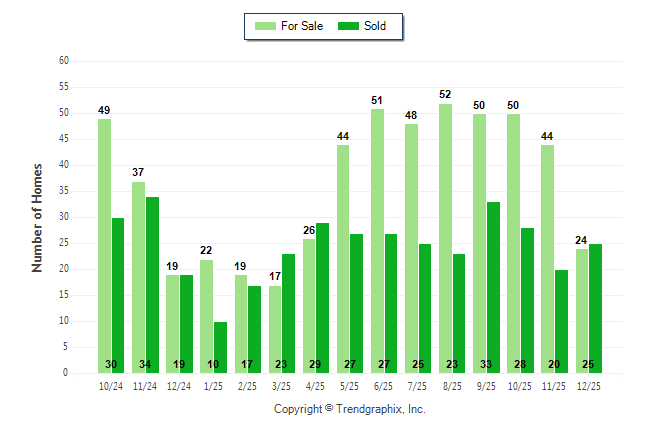Select the 11/24 Sold bar showing 34
Image resolution: width=646 pixels, height=434 pixels.
152,285
